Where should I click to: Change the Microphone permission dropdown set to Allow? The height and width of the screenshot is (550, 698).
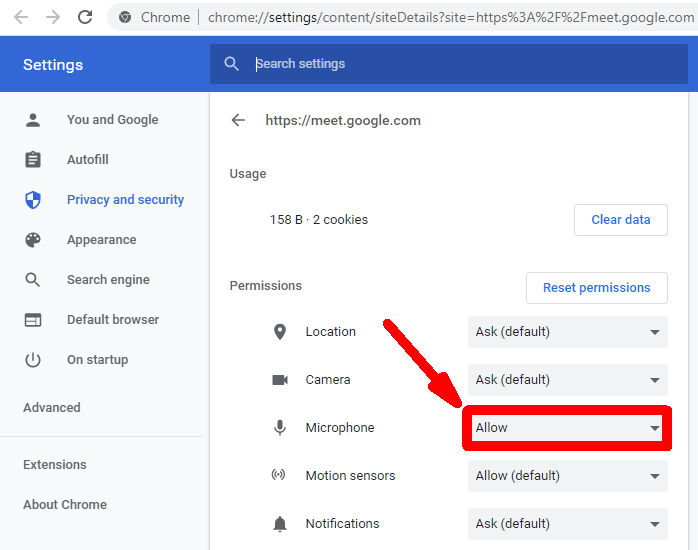[x=567, y=428]
